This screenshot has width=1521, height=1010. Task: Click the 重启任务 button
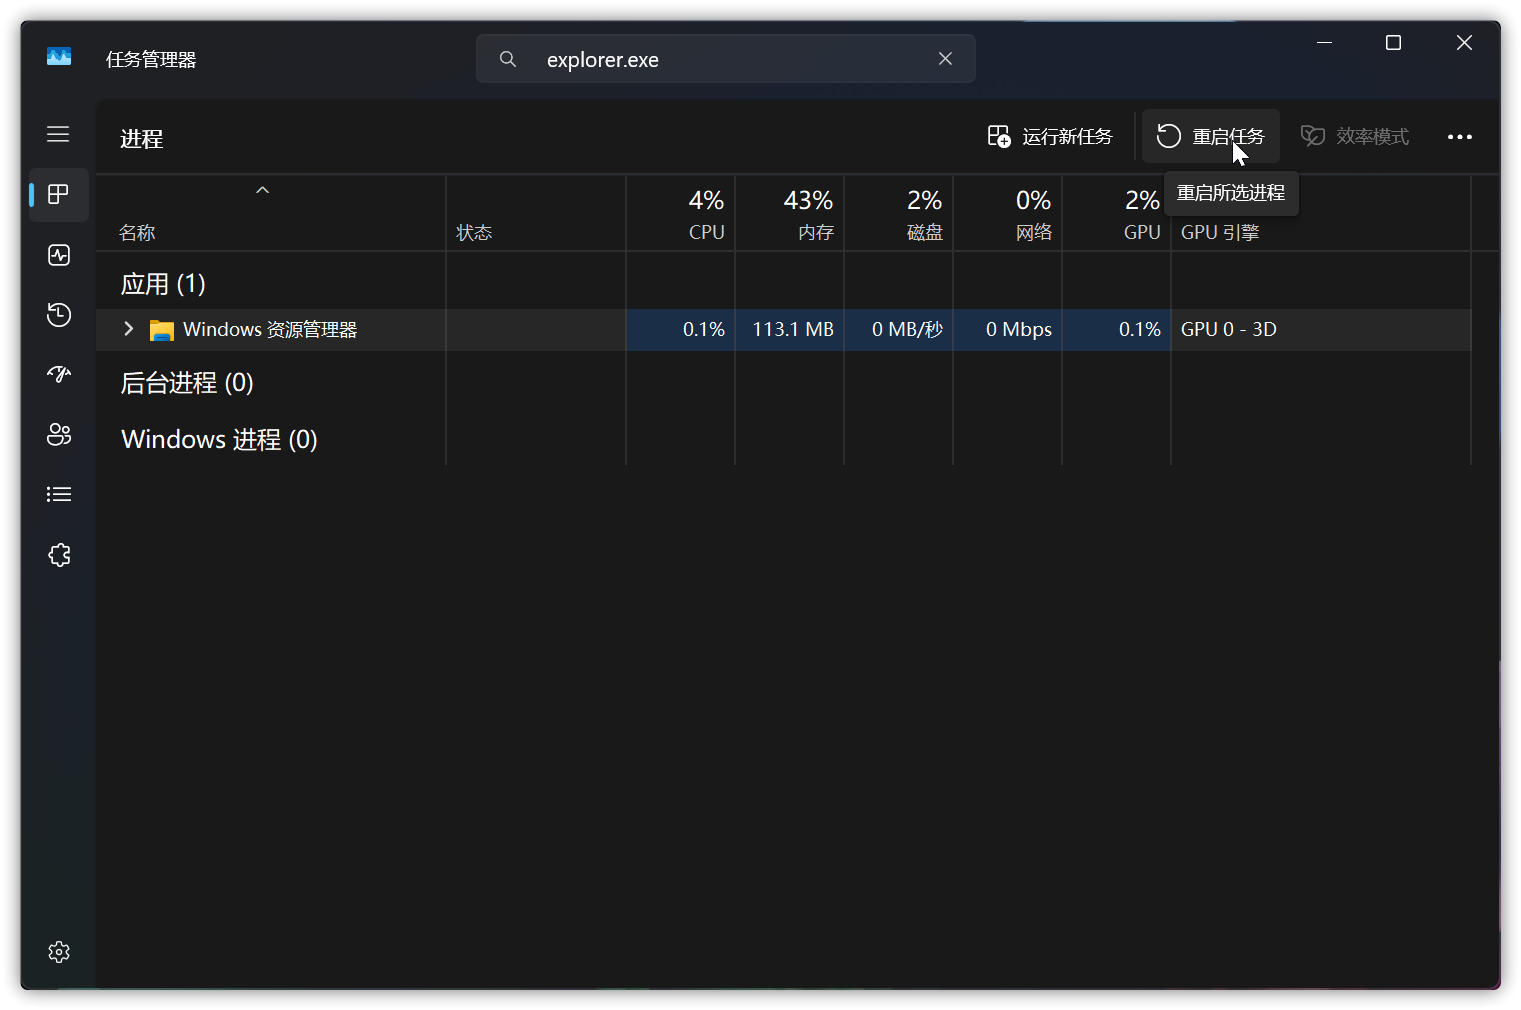coord(1211,137)
